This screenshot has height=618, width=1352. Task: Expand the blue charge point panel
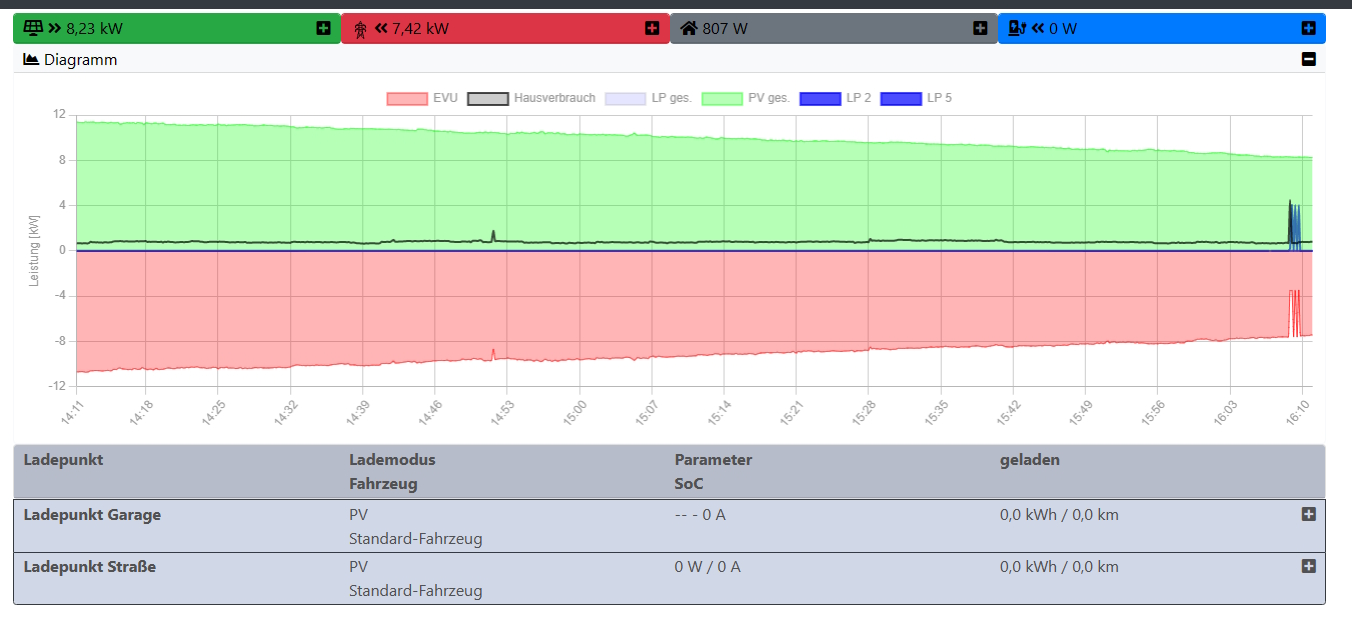click(x=1308, y=28)
